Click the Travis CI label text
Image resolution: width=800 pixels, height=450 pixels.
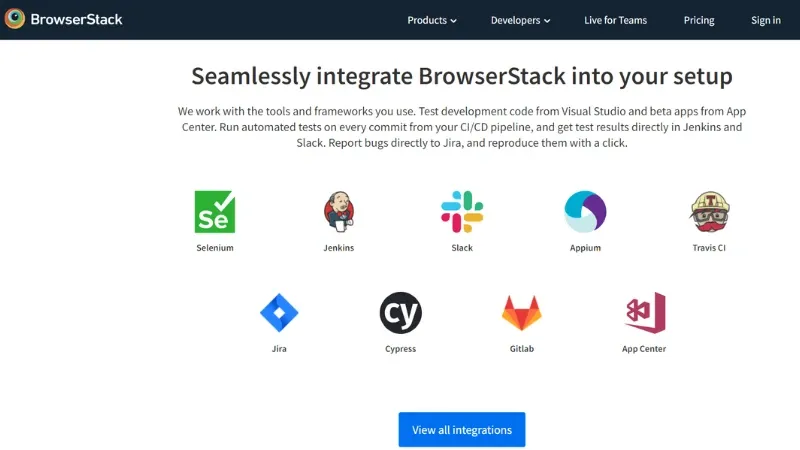coord(709,248)
